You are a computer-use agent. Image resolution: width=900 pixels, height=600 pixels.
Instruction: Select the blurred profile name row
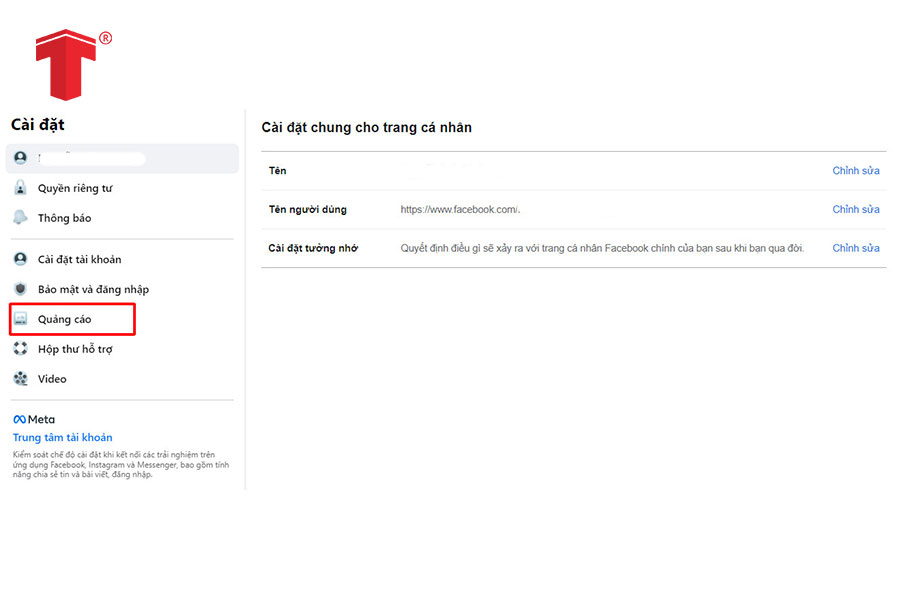[122, 158]
